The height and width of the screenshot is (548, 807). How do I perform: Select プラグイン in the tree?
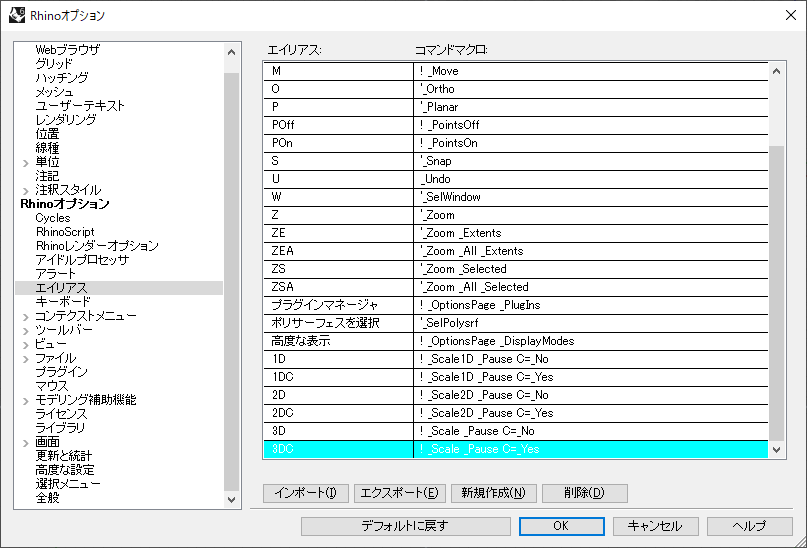(x=61, y=372)
